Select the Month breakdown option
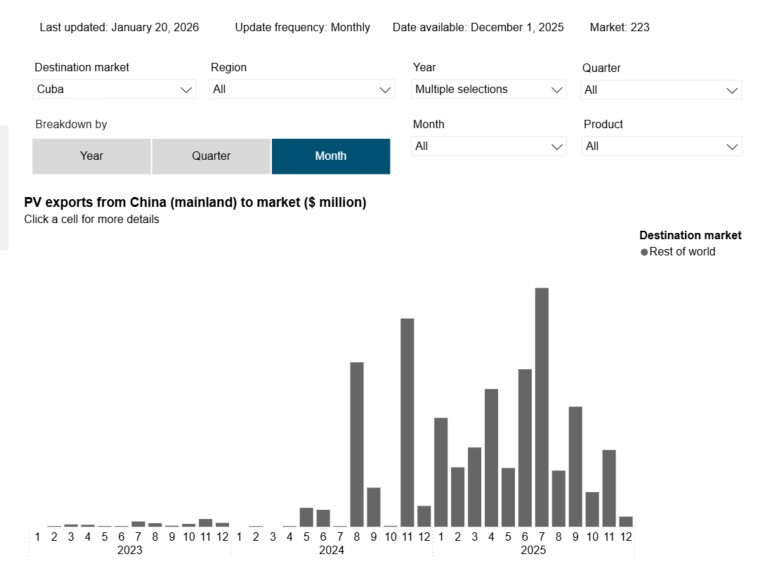765x572 pixels. (x=331, y=156)
